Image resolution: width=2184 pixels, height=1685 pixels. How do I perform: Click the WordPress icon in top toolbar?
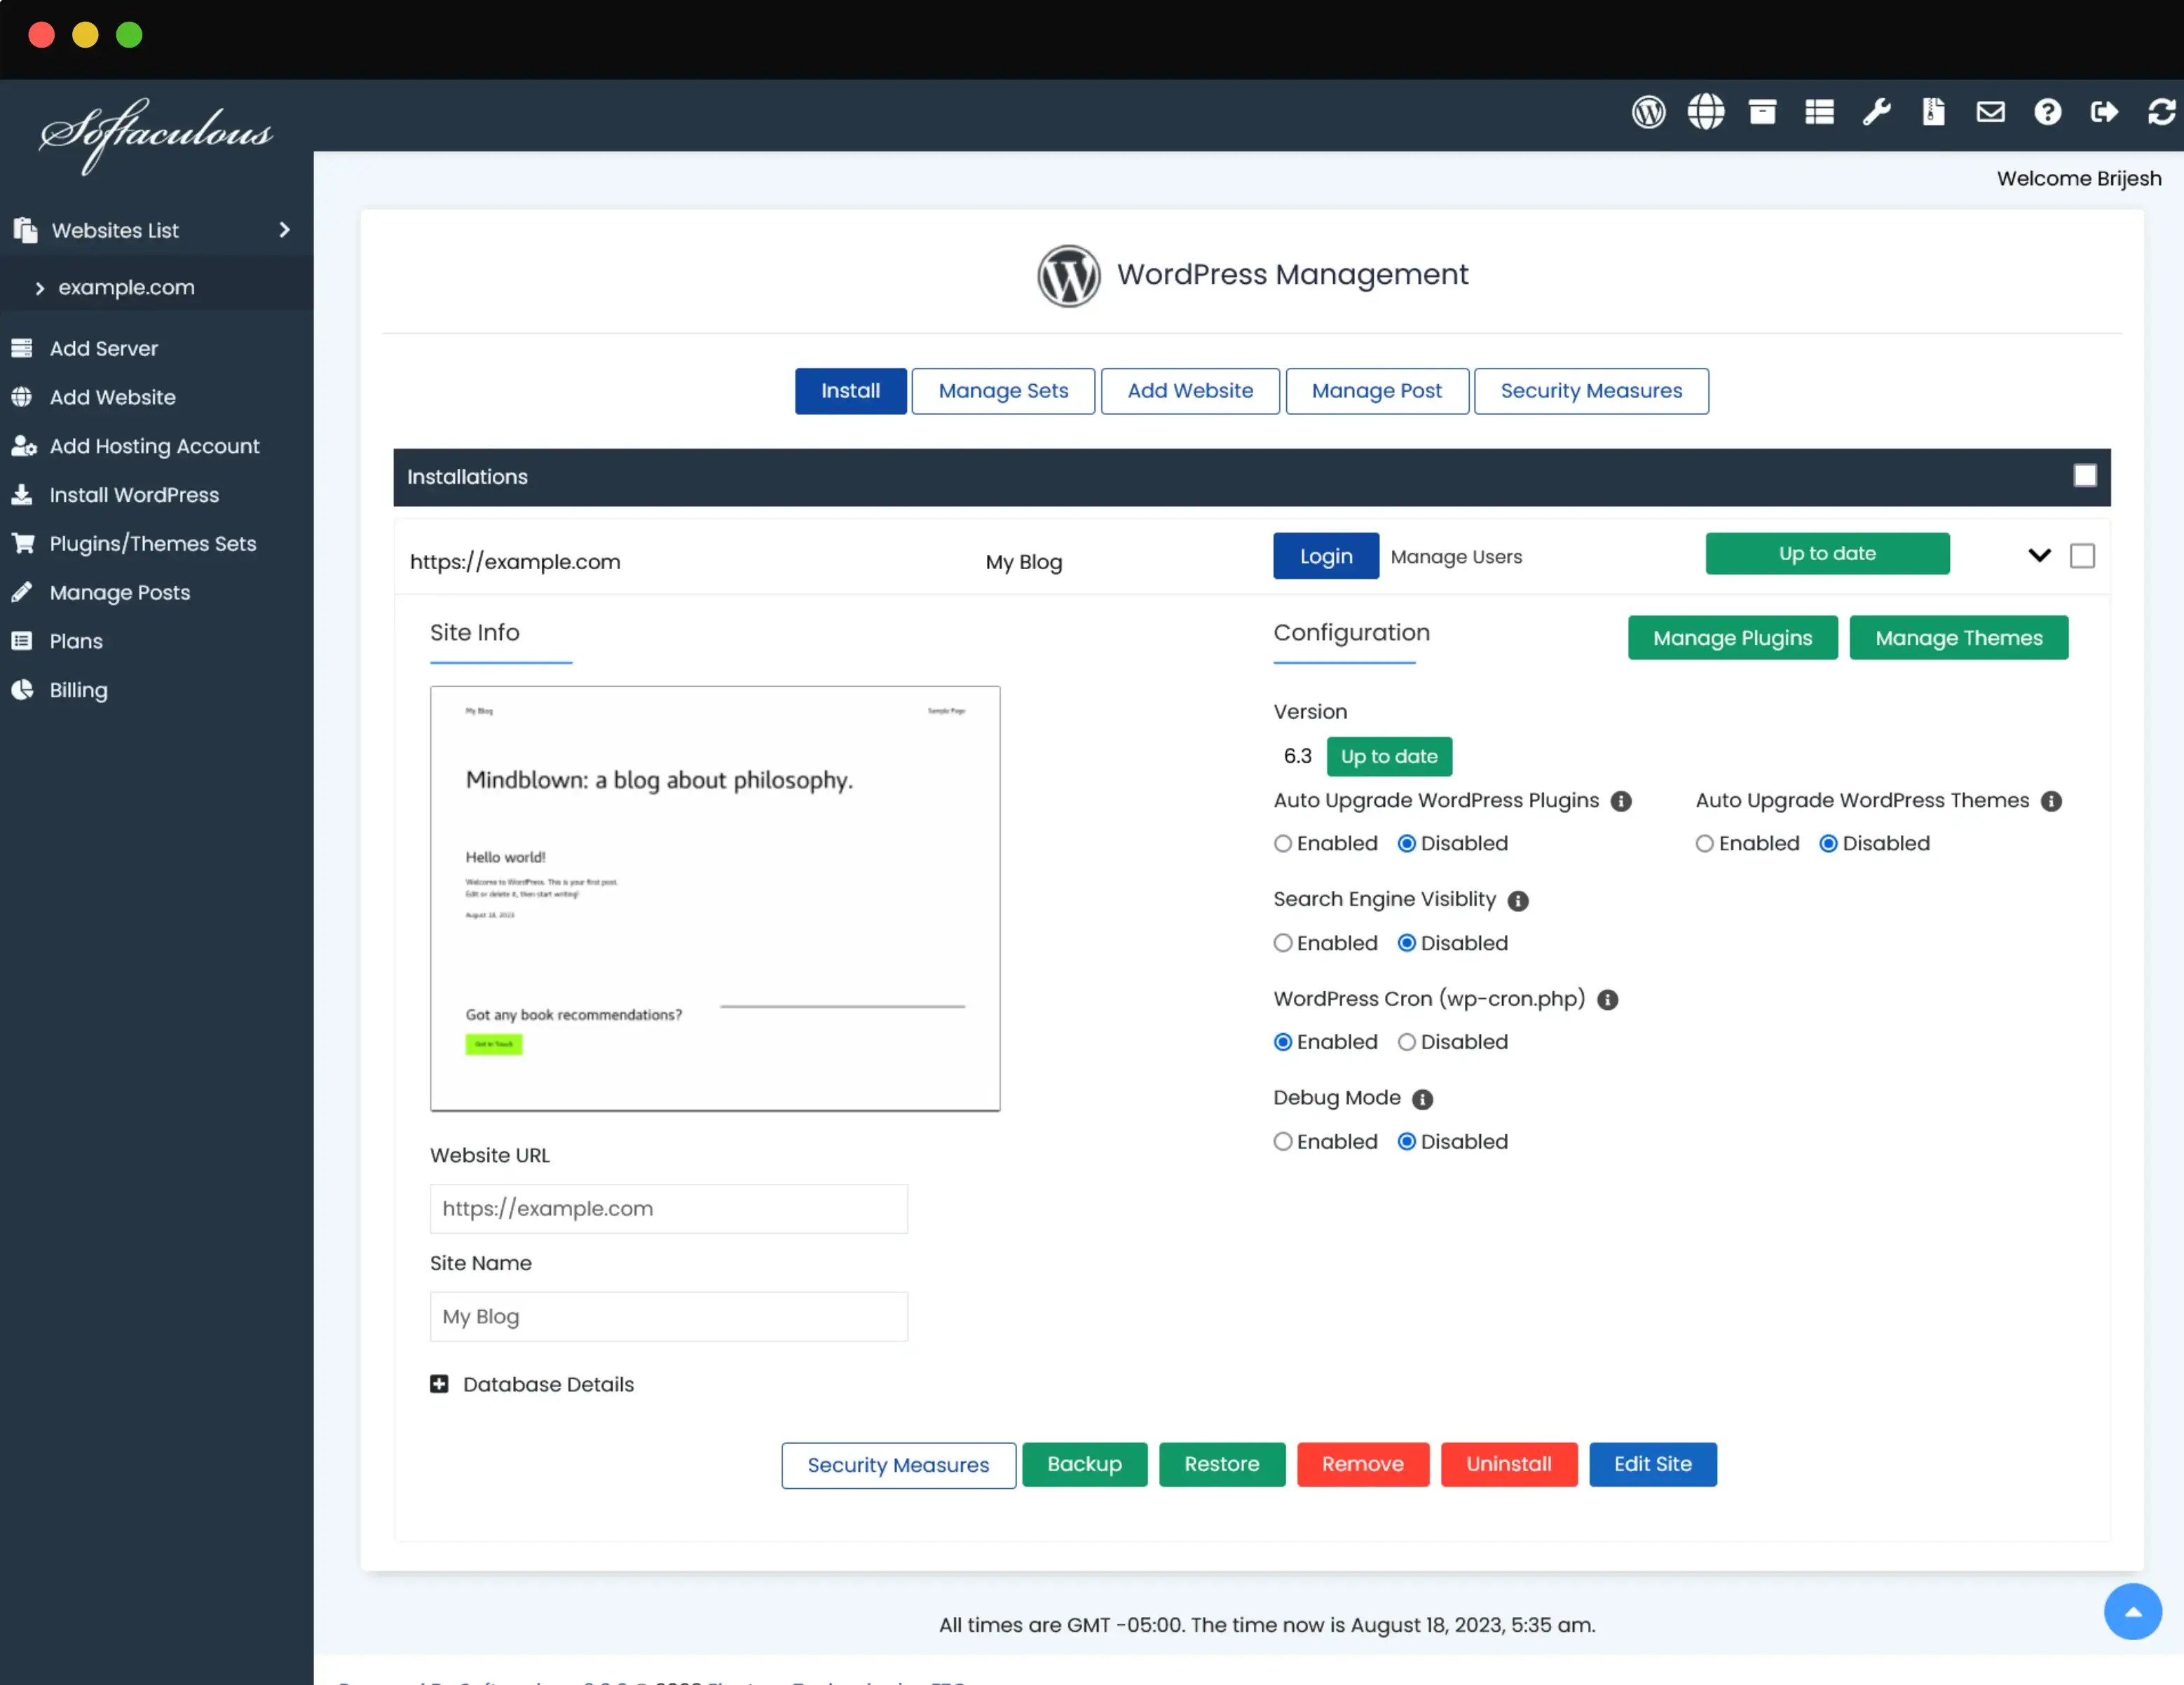[1648, 112]
